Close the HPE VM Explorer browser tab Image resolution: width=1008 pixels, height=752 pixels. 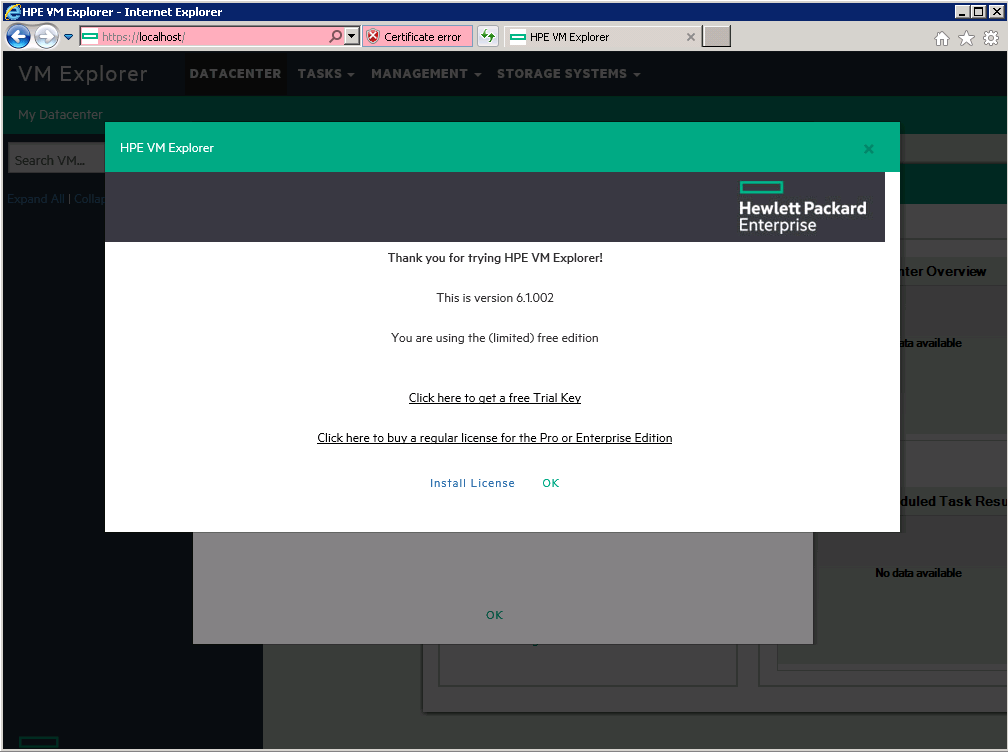[x=690, y=37]
